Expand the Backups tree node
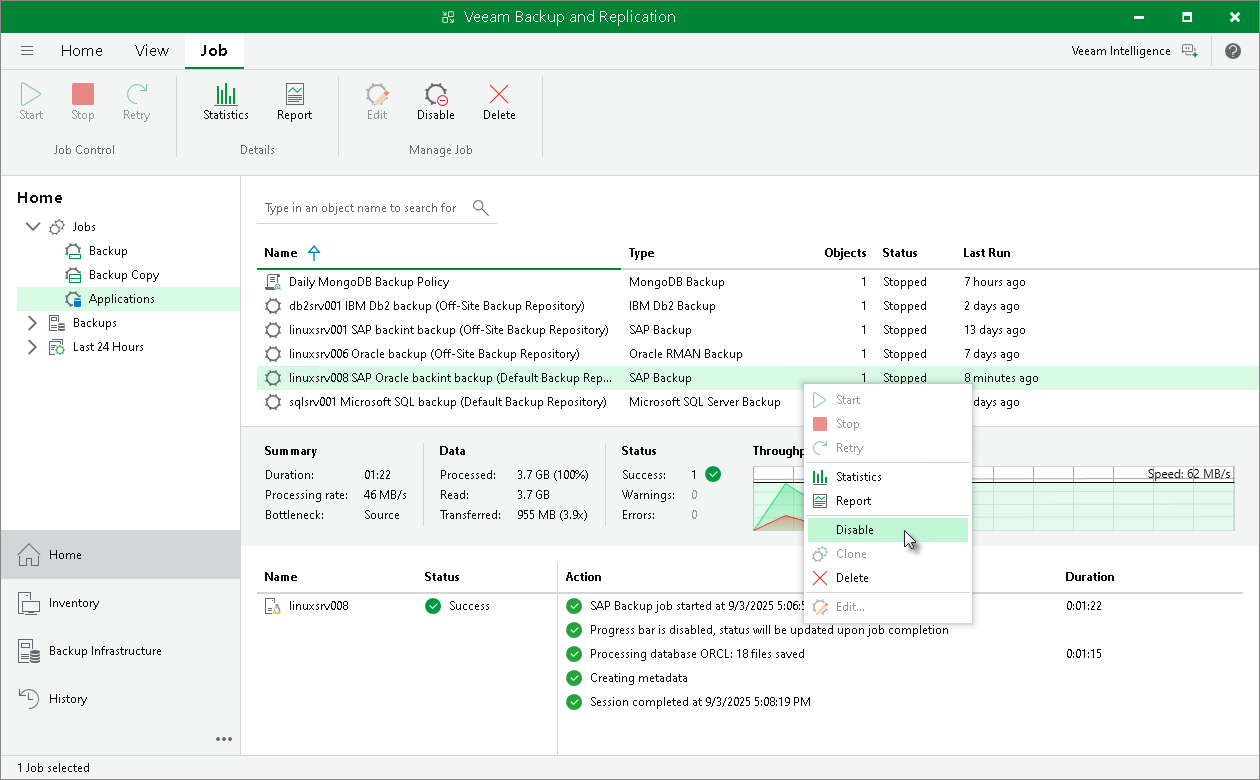Screen dimensions: 1260x780 click(33, 322)
